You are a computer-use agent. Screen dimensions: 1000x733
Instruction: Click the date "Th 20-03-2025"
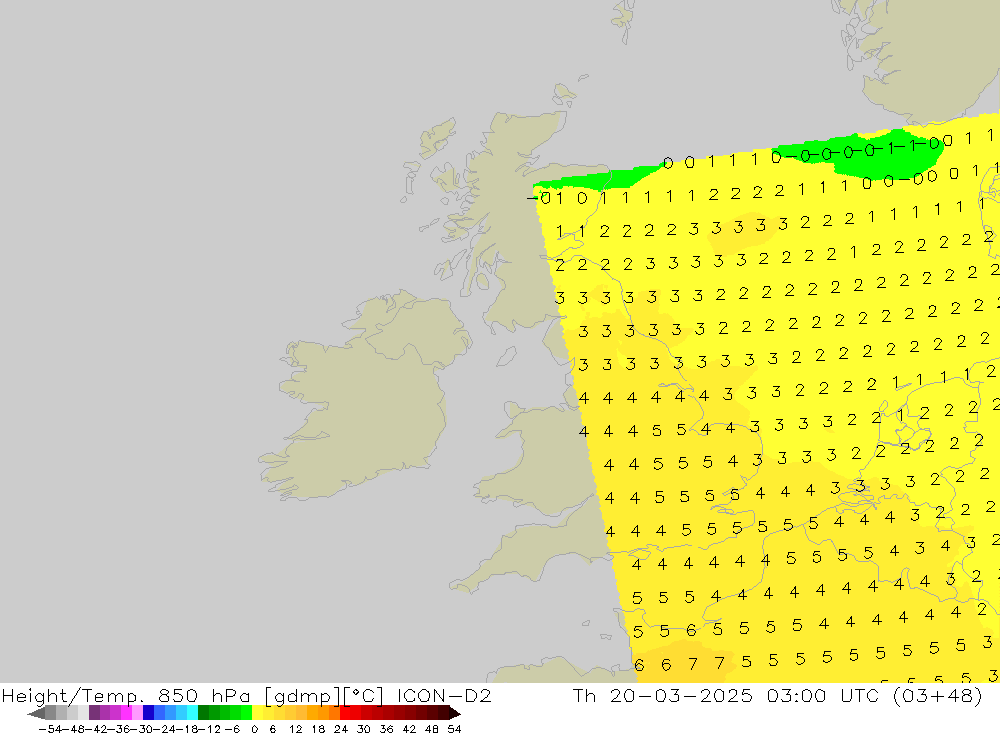coord(663,695)
